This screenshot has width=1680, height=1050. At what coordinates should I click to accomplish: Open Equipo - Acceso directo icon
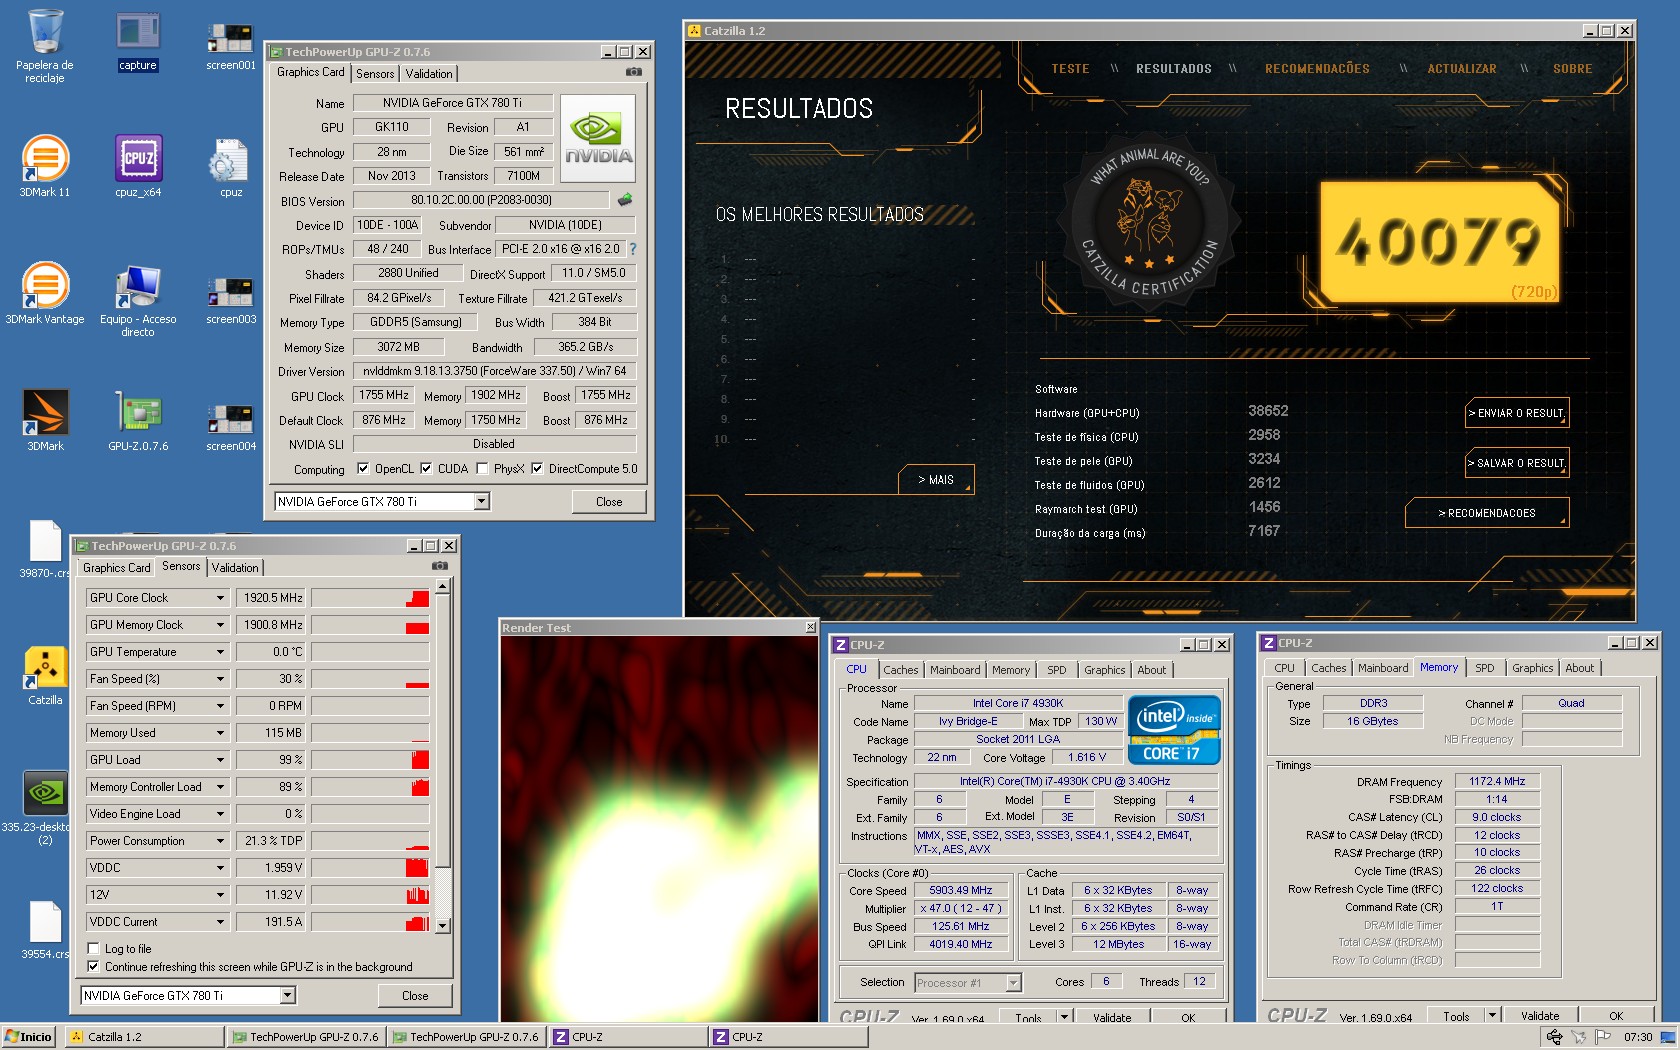[x=138, y=300]
